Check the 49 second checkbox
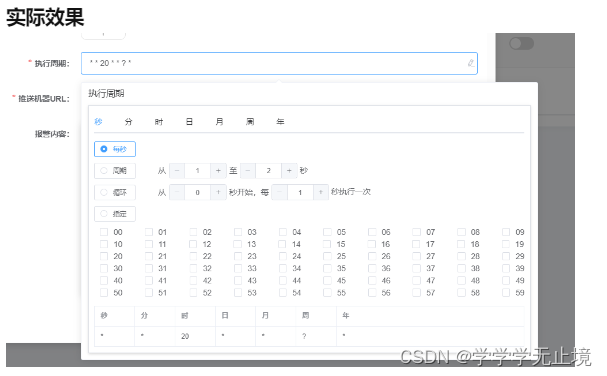 coord(506,280)
